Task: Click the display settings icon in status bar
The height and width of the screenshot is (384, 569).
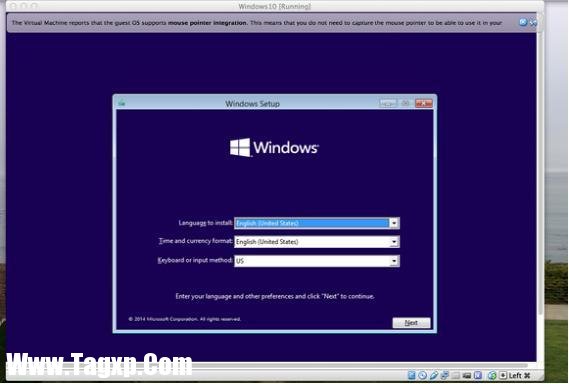Action: pos(467,376)
